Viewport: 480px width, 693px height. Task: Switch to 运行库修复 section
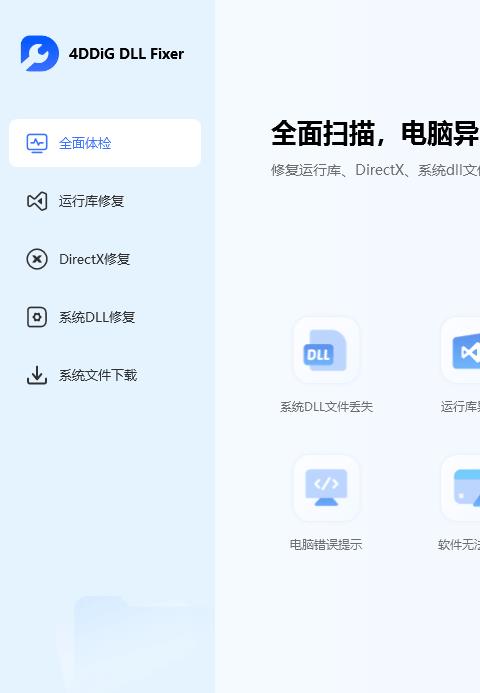[x=105, y=201]
